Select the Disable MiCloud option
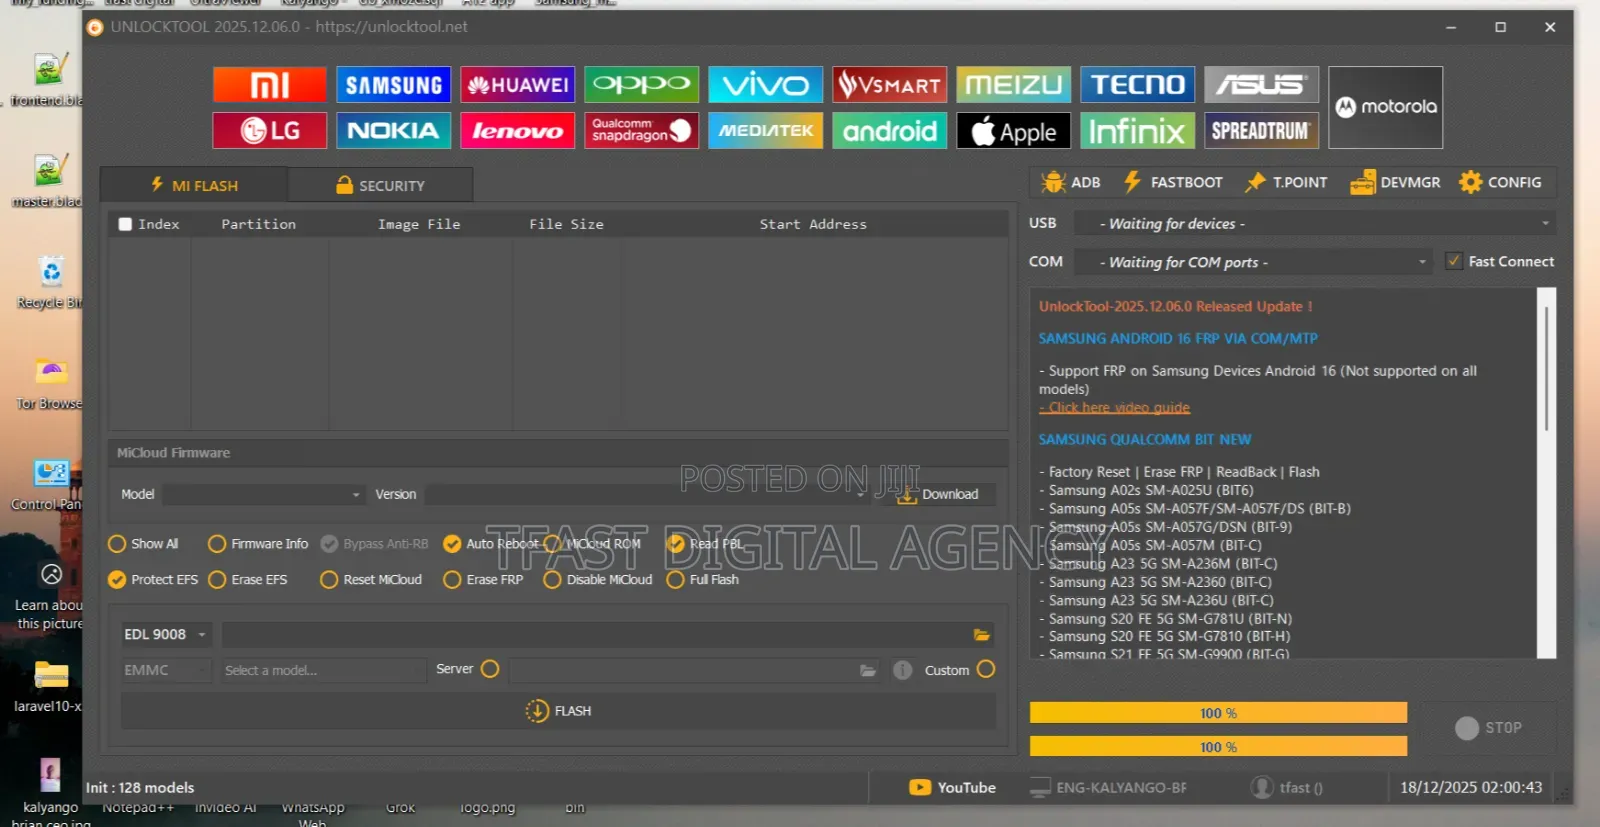The height and width of the screenshot is (827, 1600). click(x=598, y=580)
